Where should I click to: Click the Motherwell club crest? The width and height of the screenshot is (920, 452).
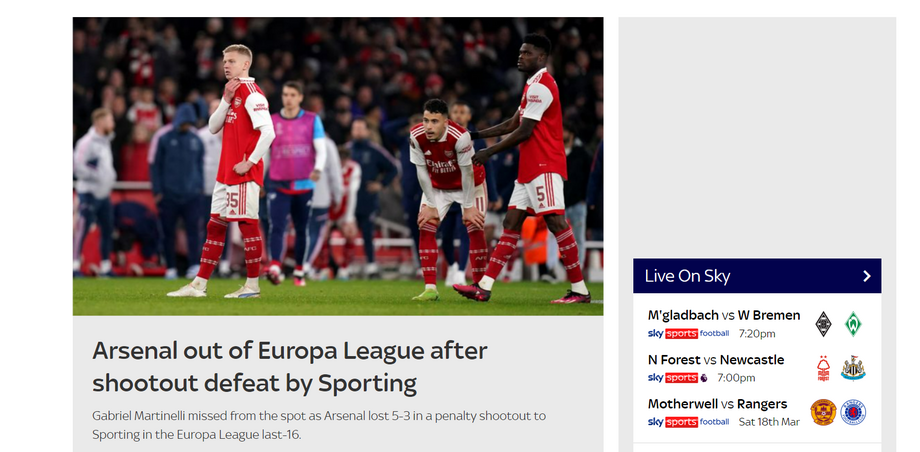click(824, 412)
